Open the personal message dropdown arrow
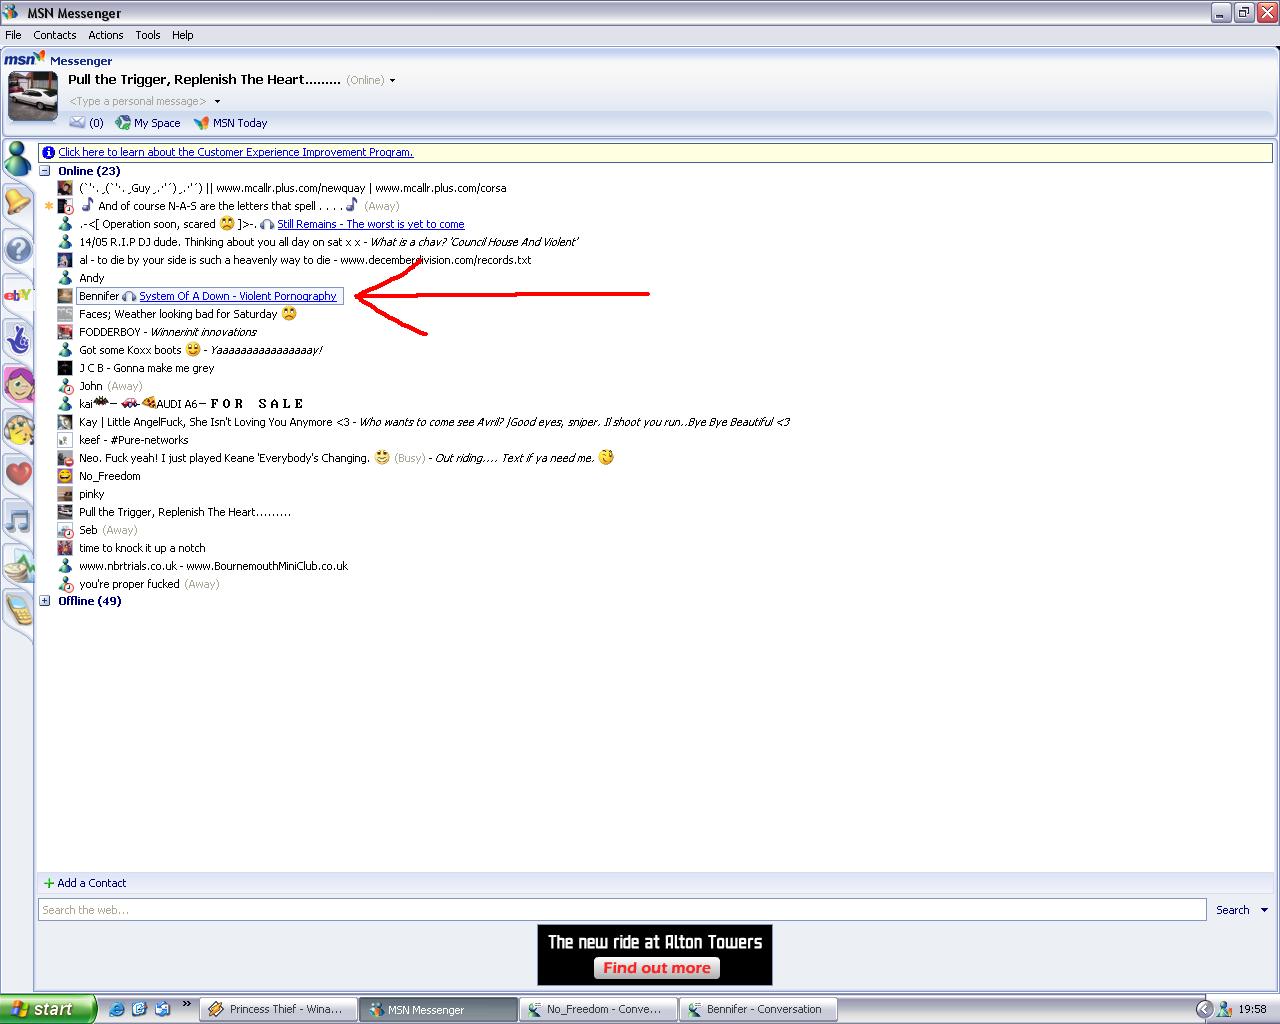This screenshot has height=1024, width=1280. pos(217,101)
